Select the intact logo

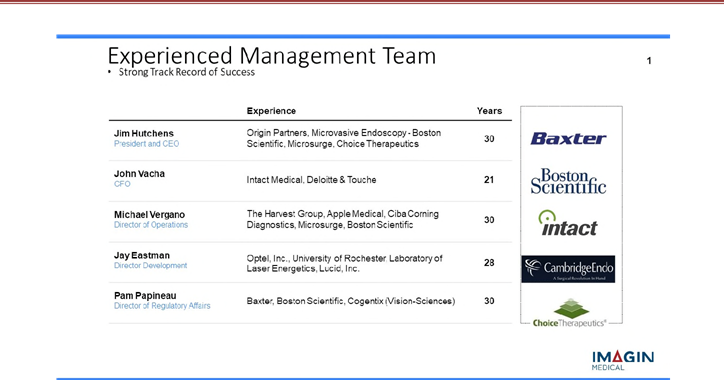pyautogui.click(x=568, y=223)
